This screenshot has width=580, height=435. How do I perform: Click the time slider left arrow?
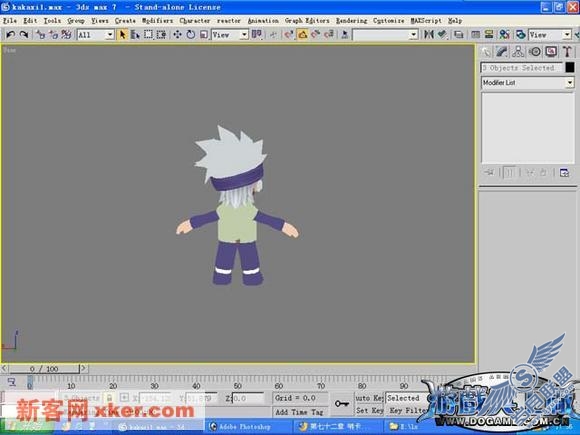coord(4,368)
